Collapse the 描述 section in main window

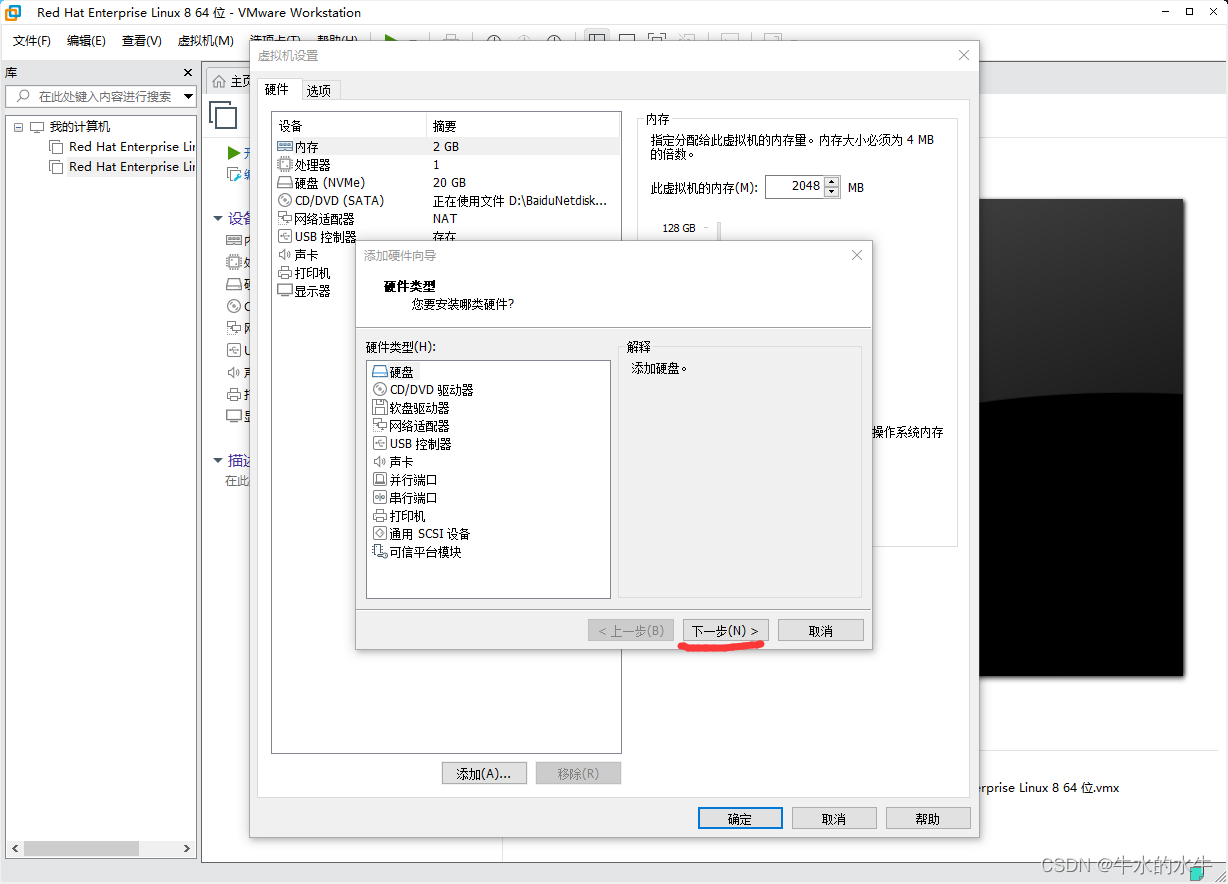click(x=218, y=460)
